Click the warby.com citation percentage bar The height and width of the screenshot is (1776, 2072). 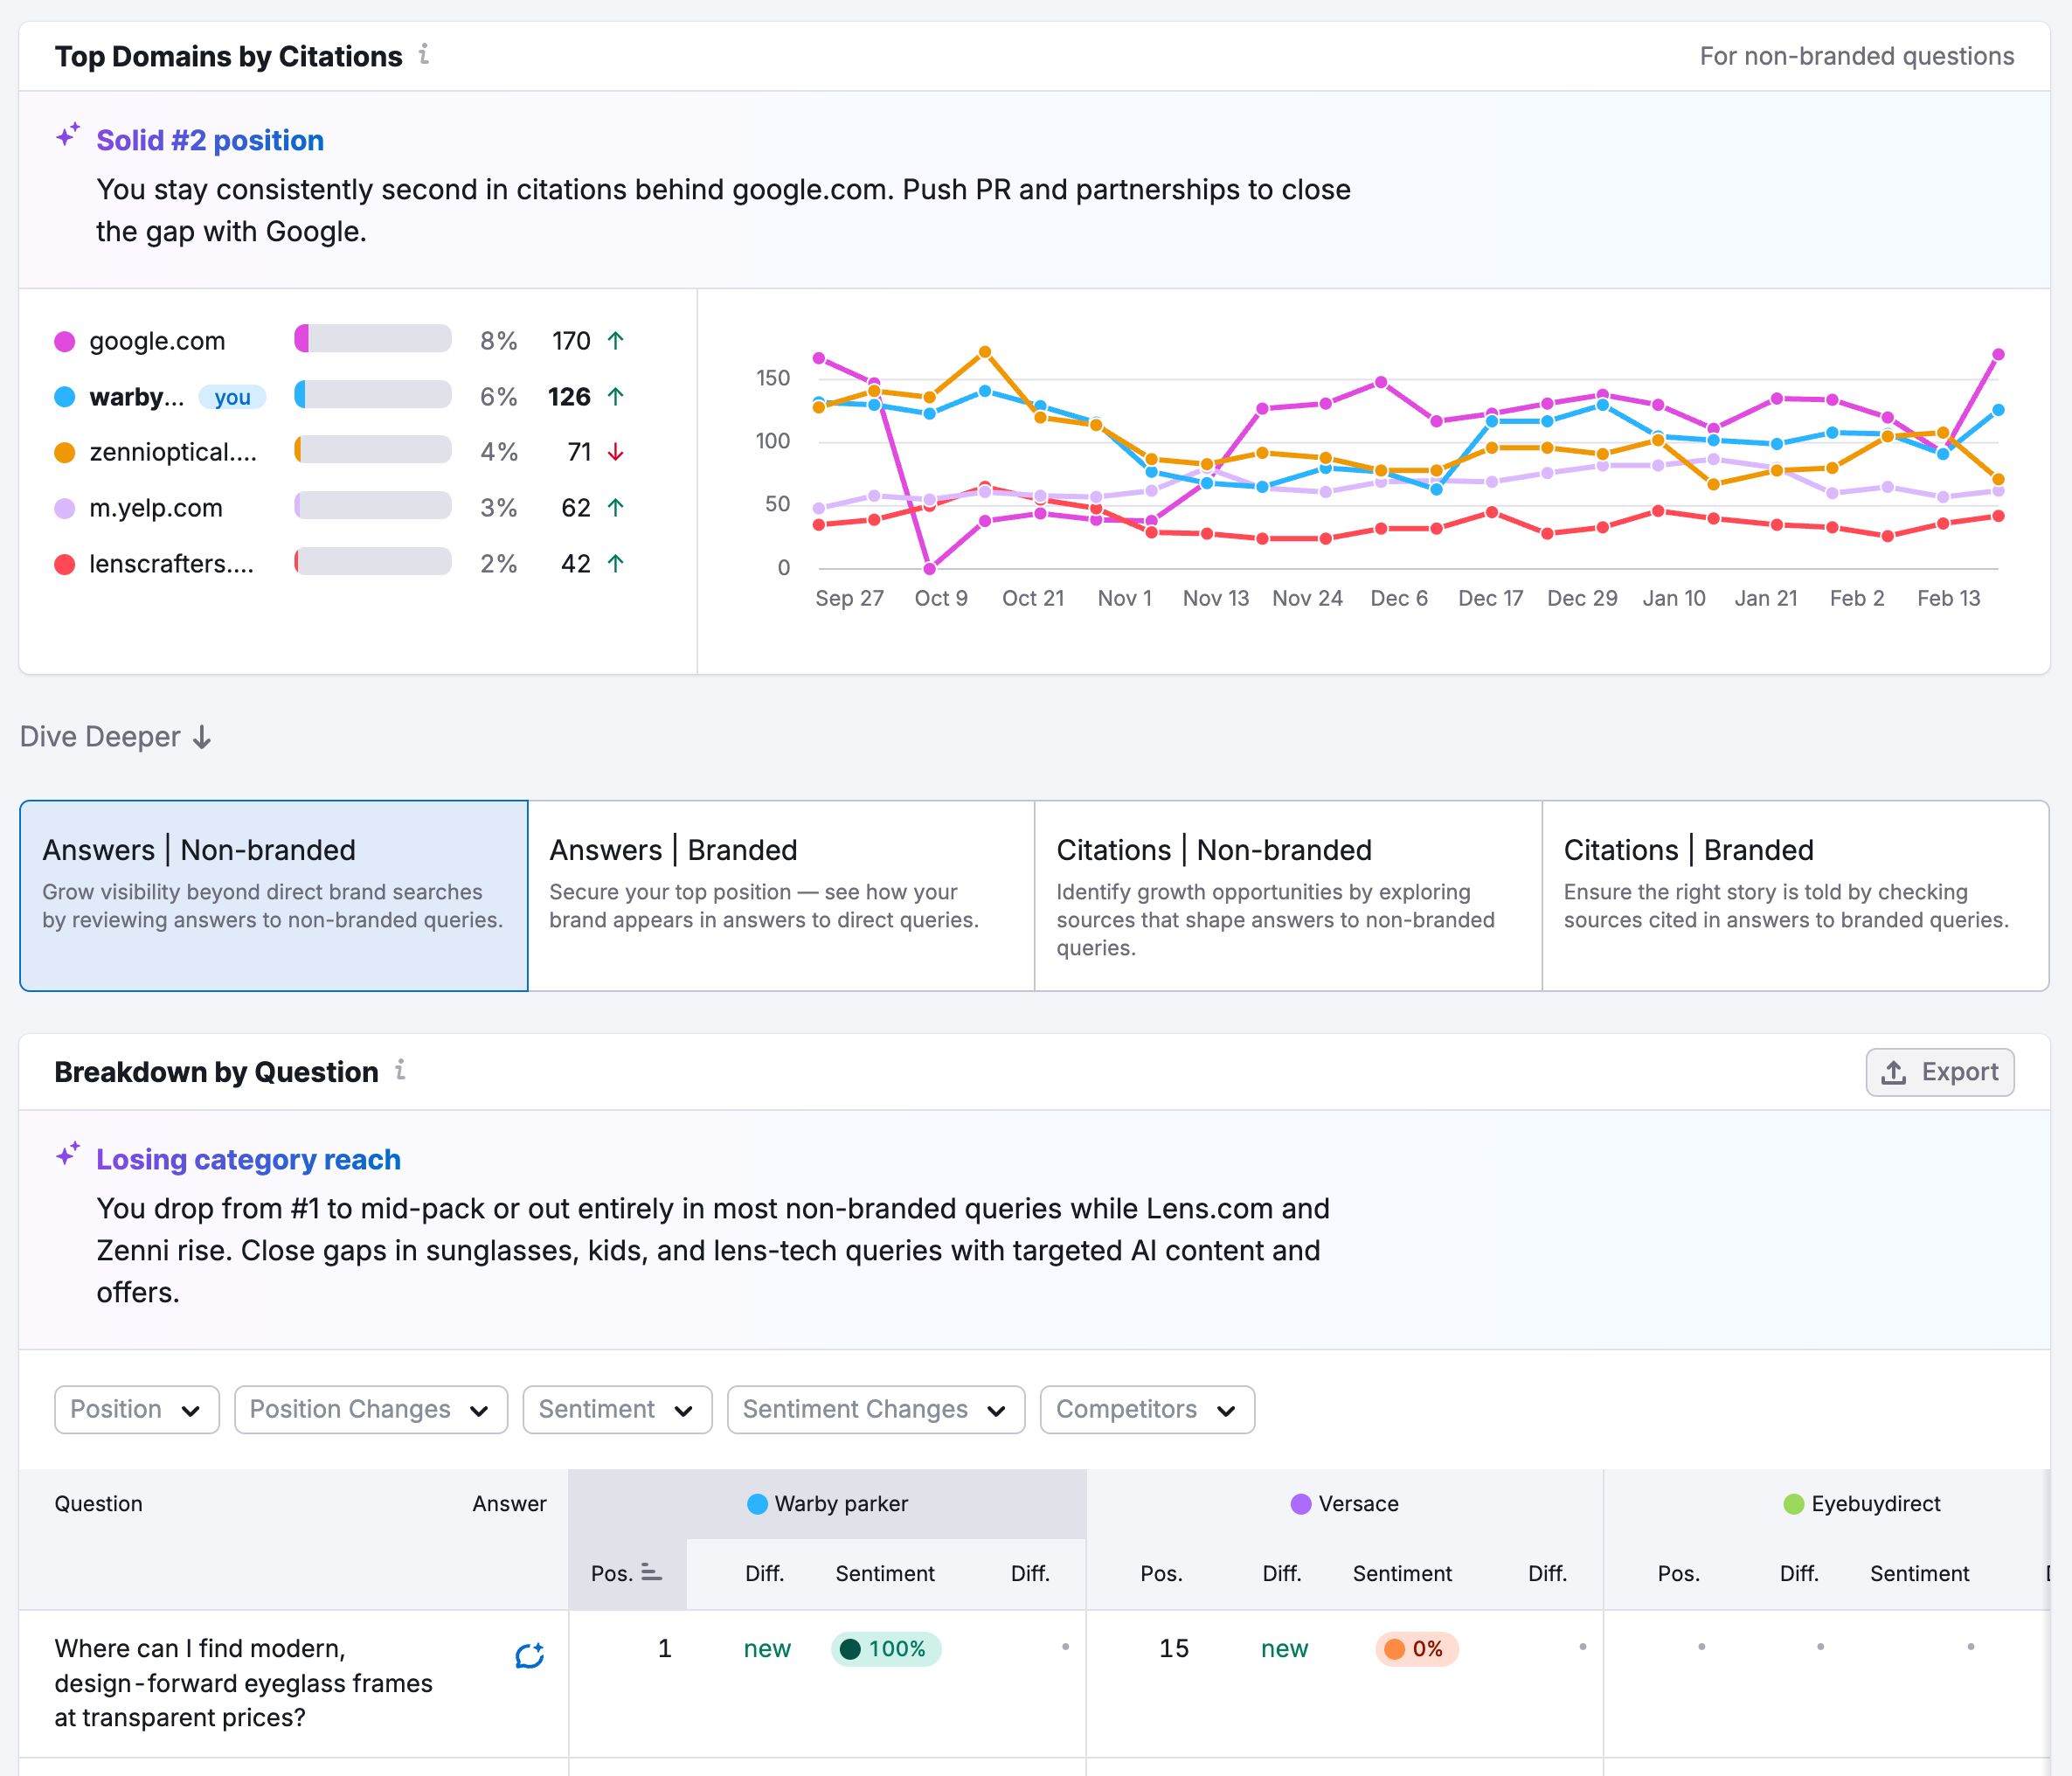tap(371, 395)
